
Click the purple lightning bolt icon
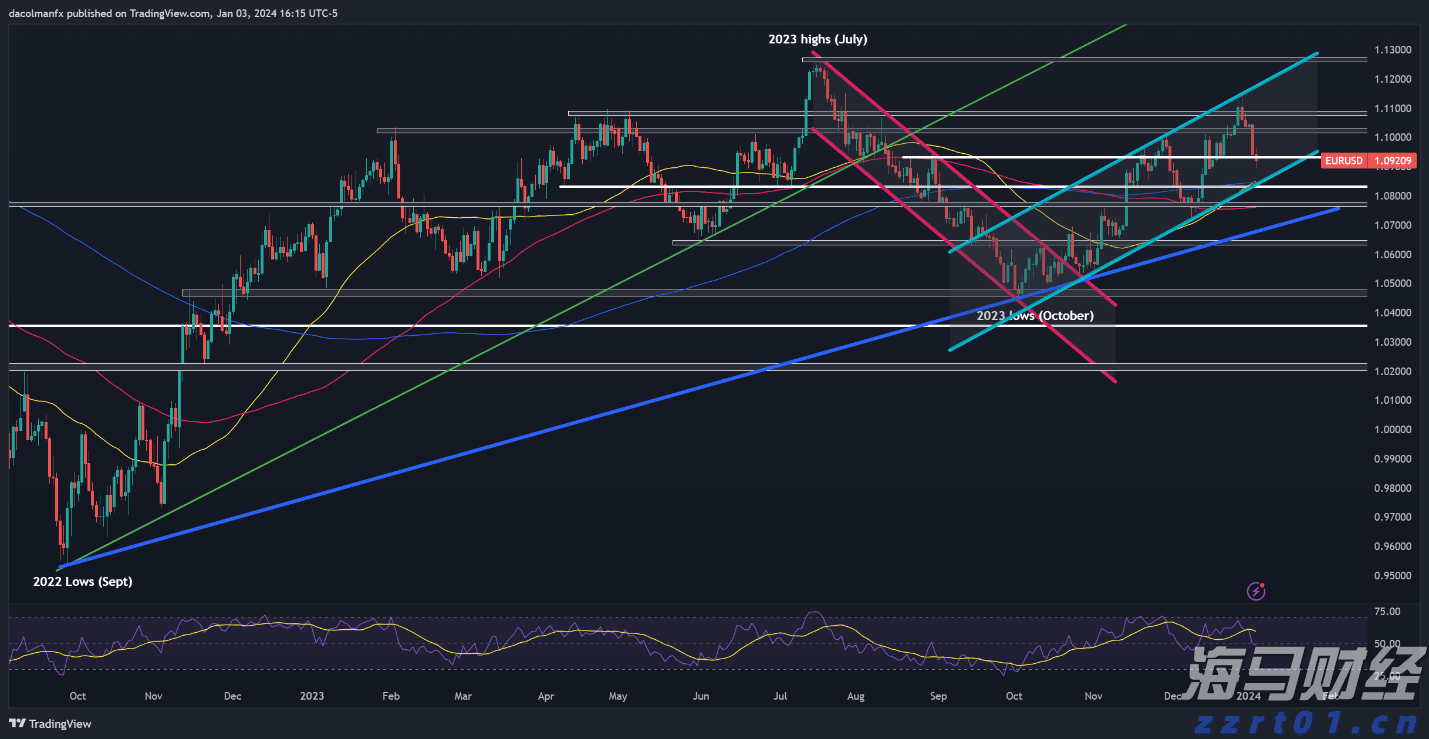click(1257, 591)
